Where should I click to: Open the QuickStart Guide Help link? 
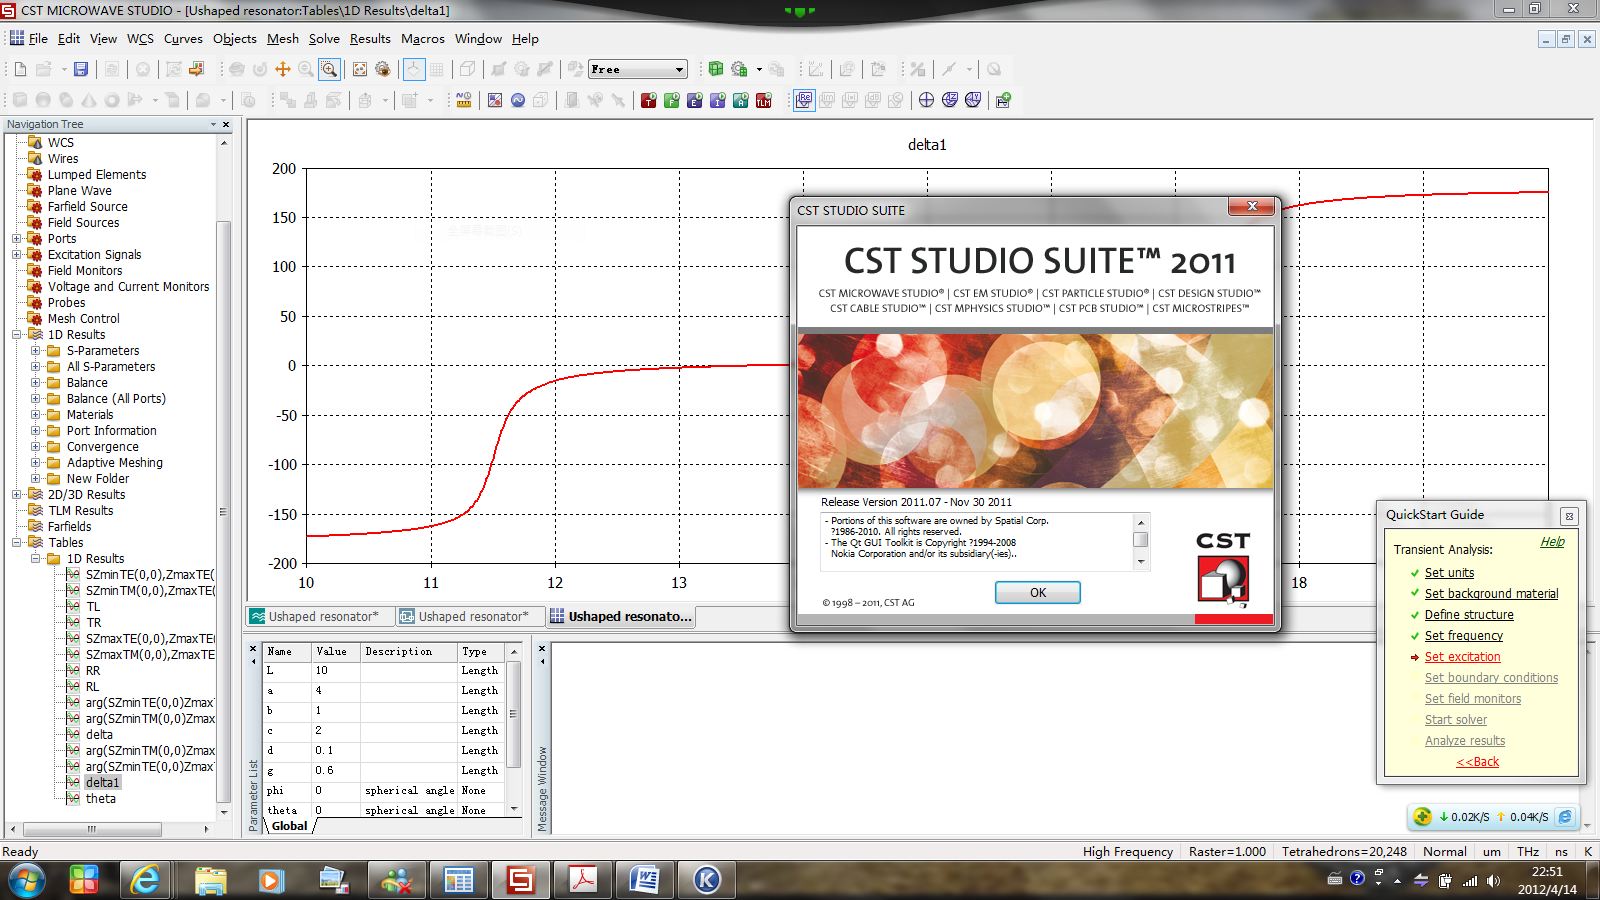click(x=1552, y=541)
